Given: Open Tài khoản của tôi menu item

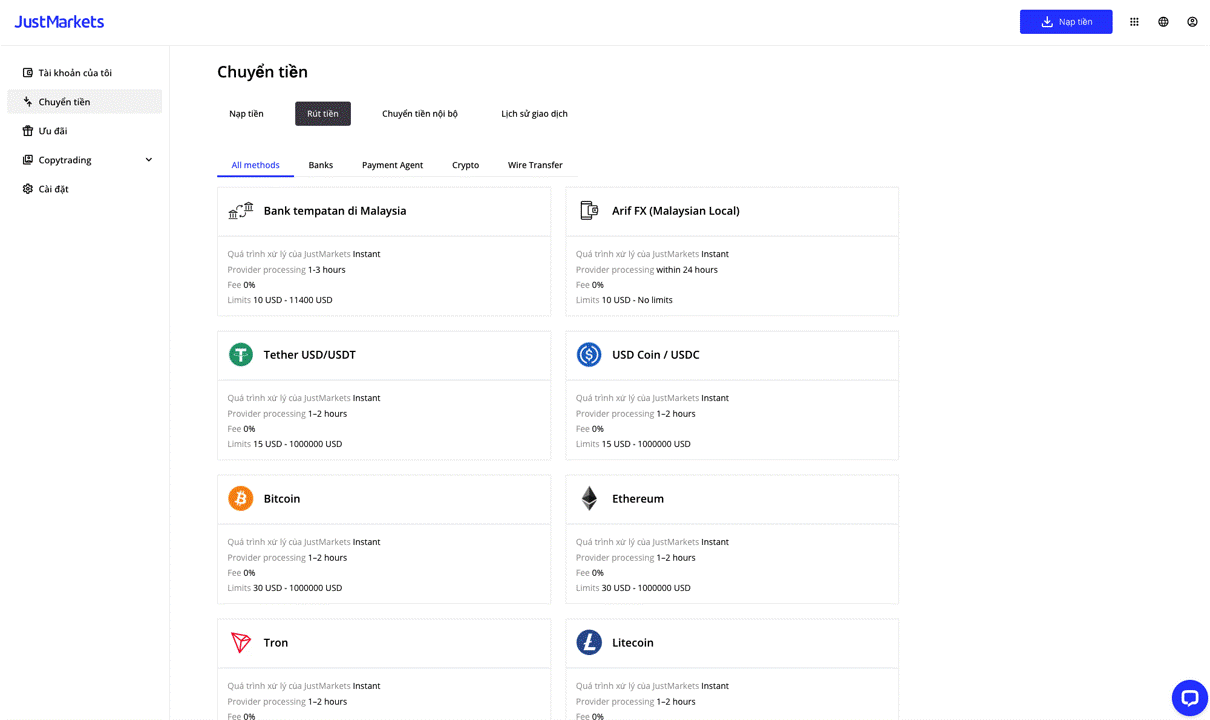Looking at the screenshot, I should [85, 73].
